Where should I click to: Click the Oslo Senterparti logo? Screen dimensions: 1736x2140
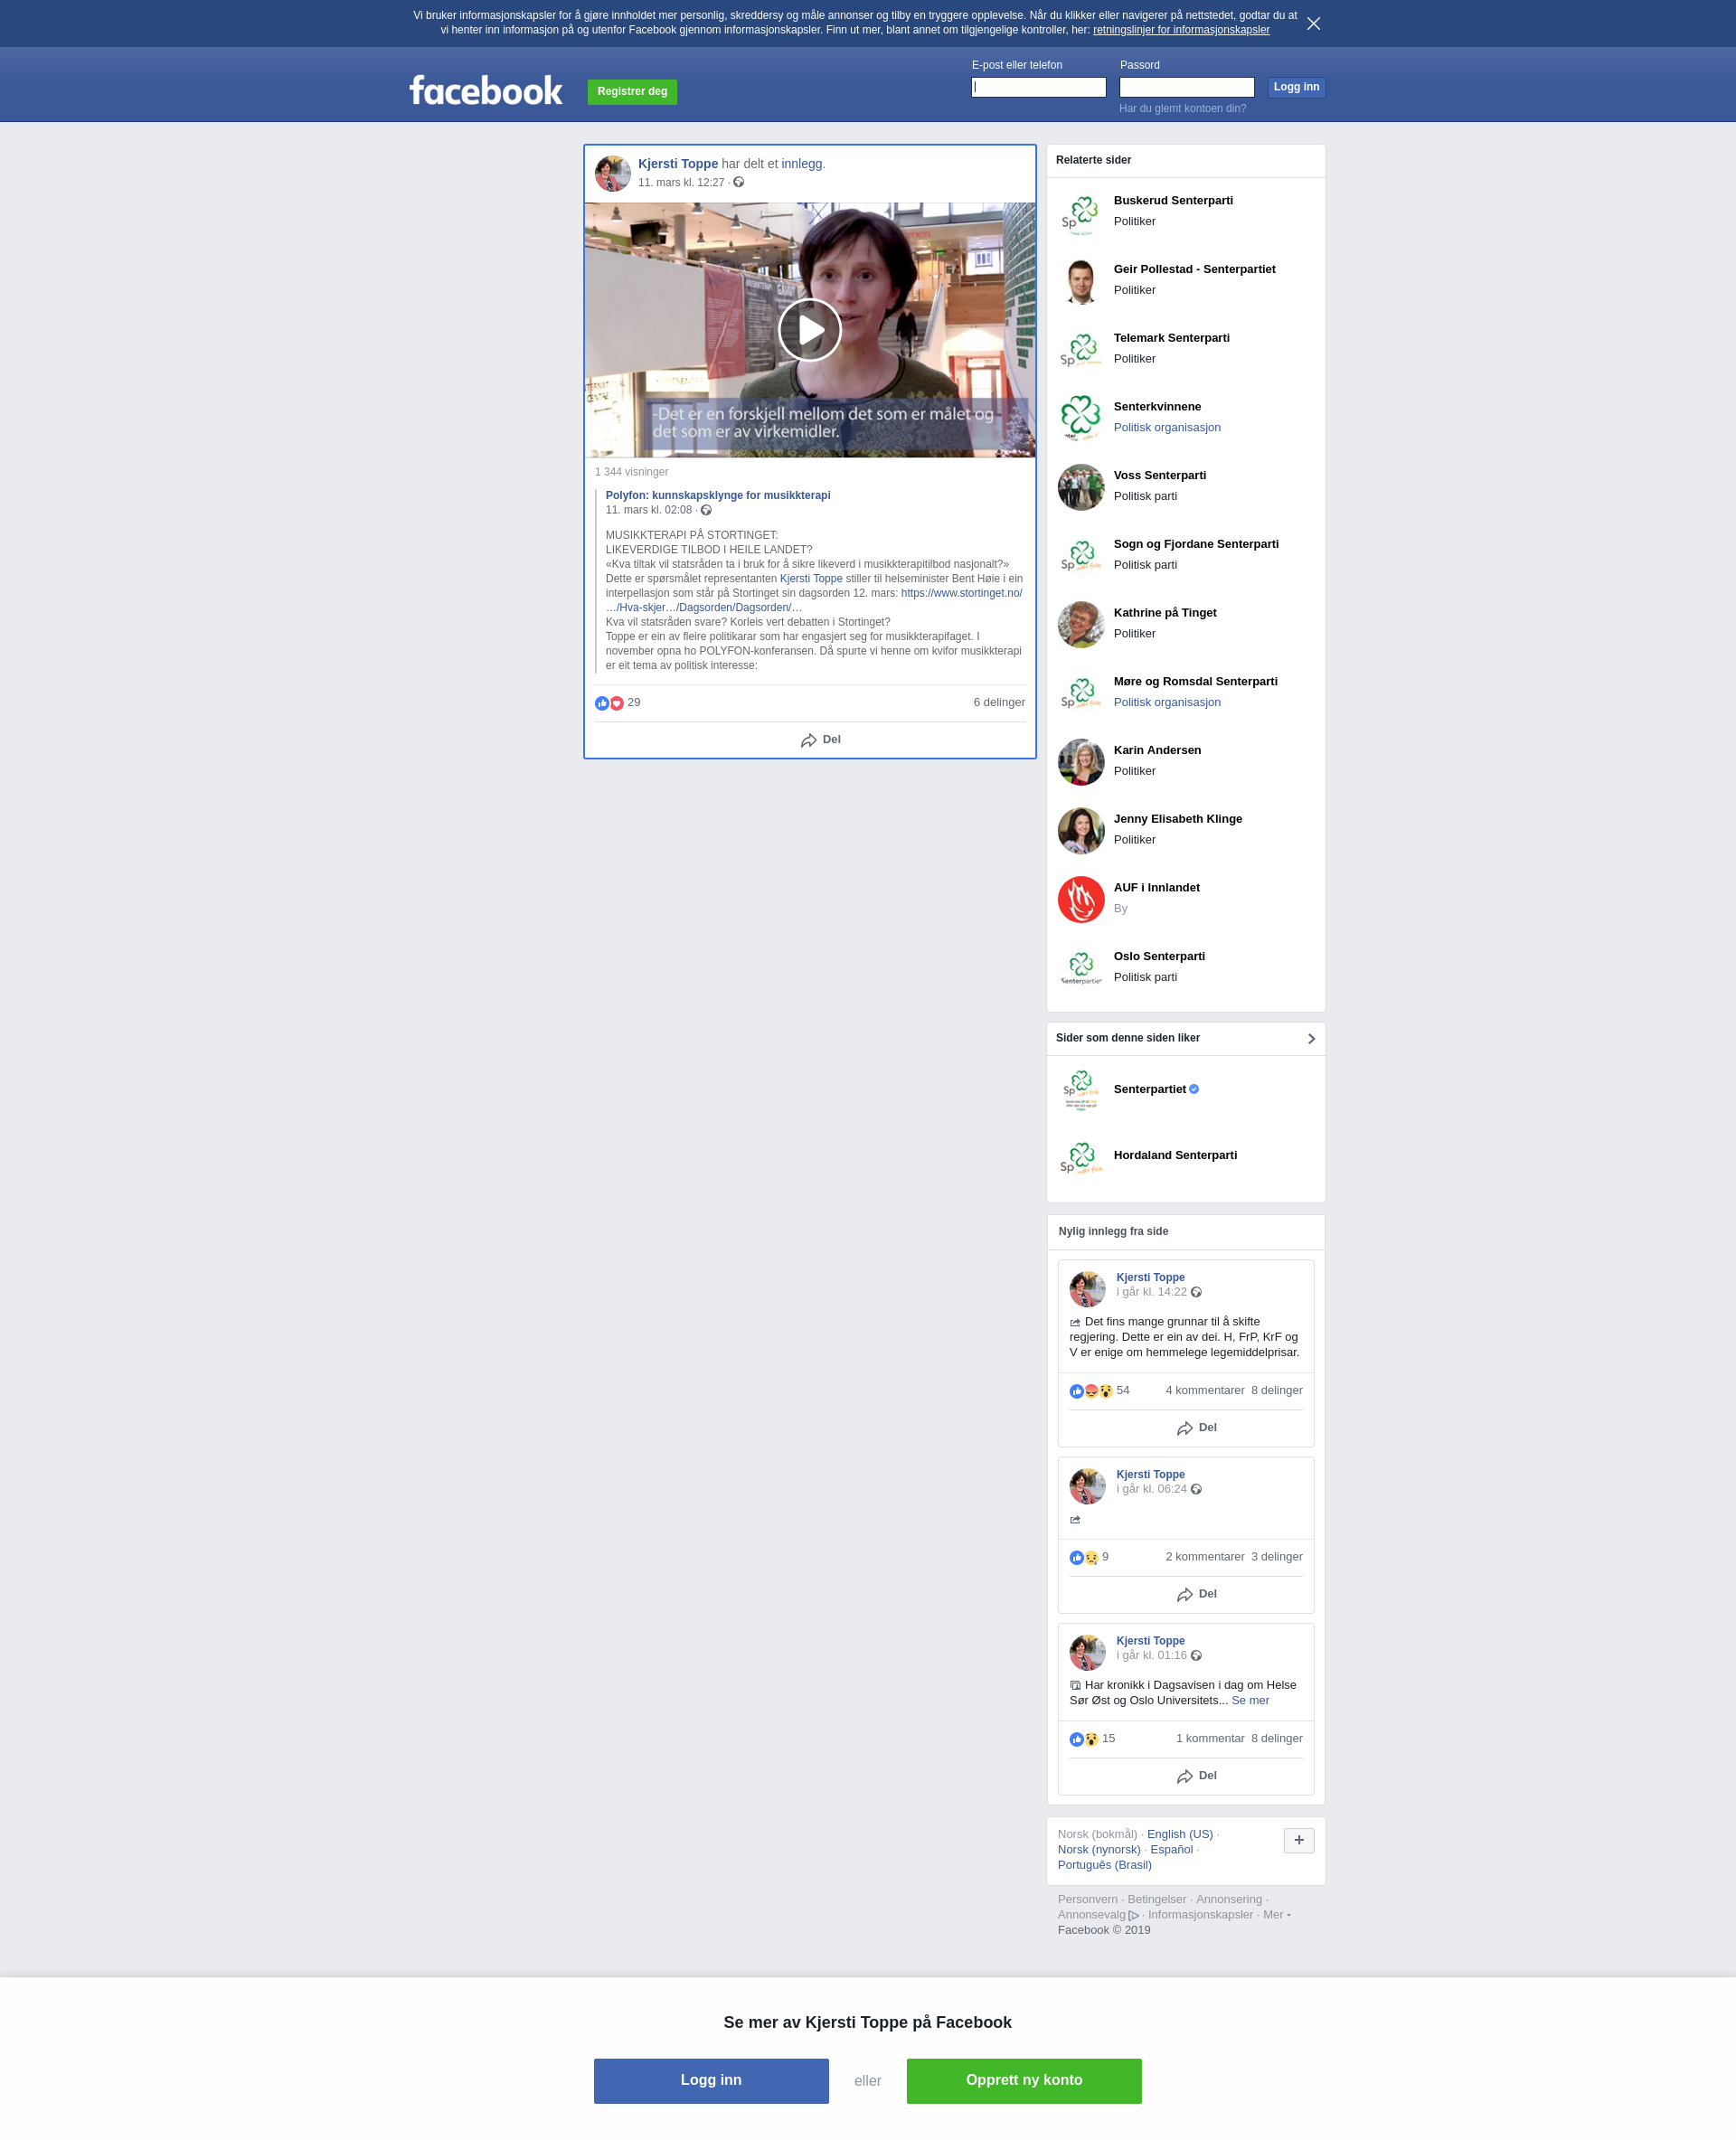1081,969
